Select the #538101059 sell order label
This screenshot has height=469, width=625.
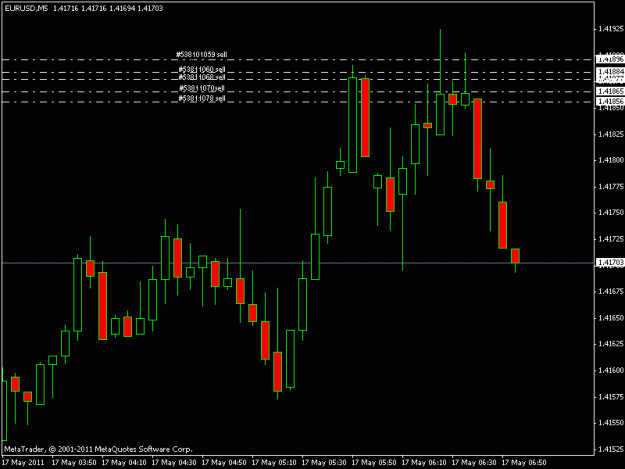tap(202, 54)
